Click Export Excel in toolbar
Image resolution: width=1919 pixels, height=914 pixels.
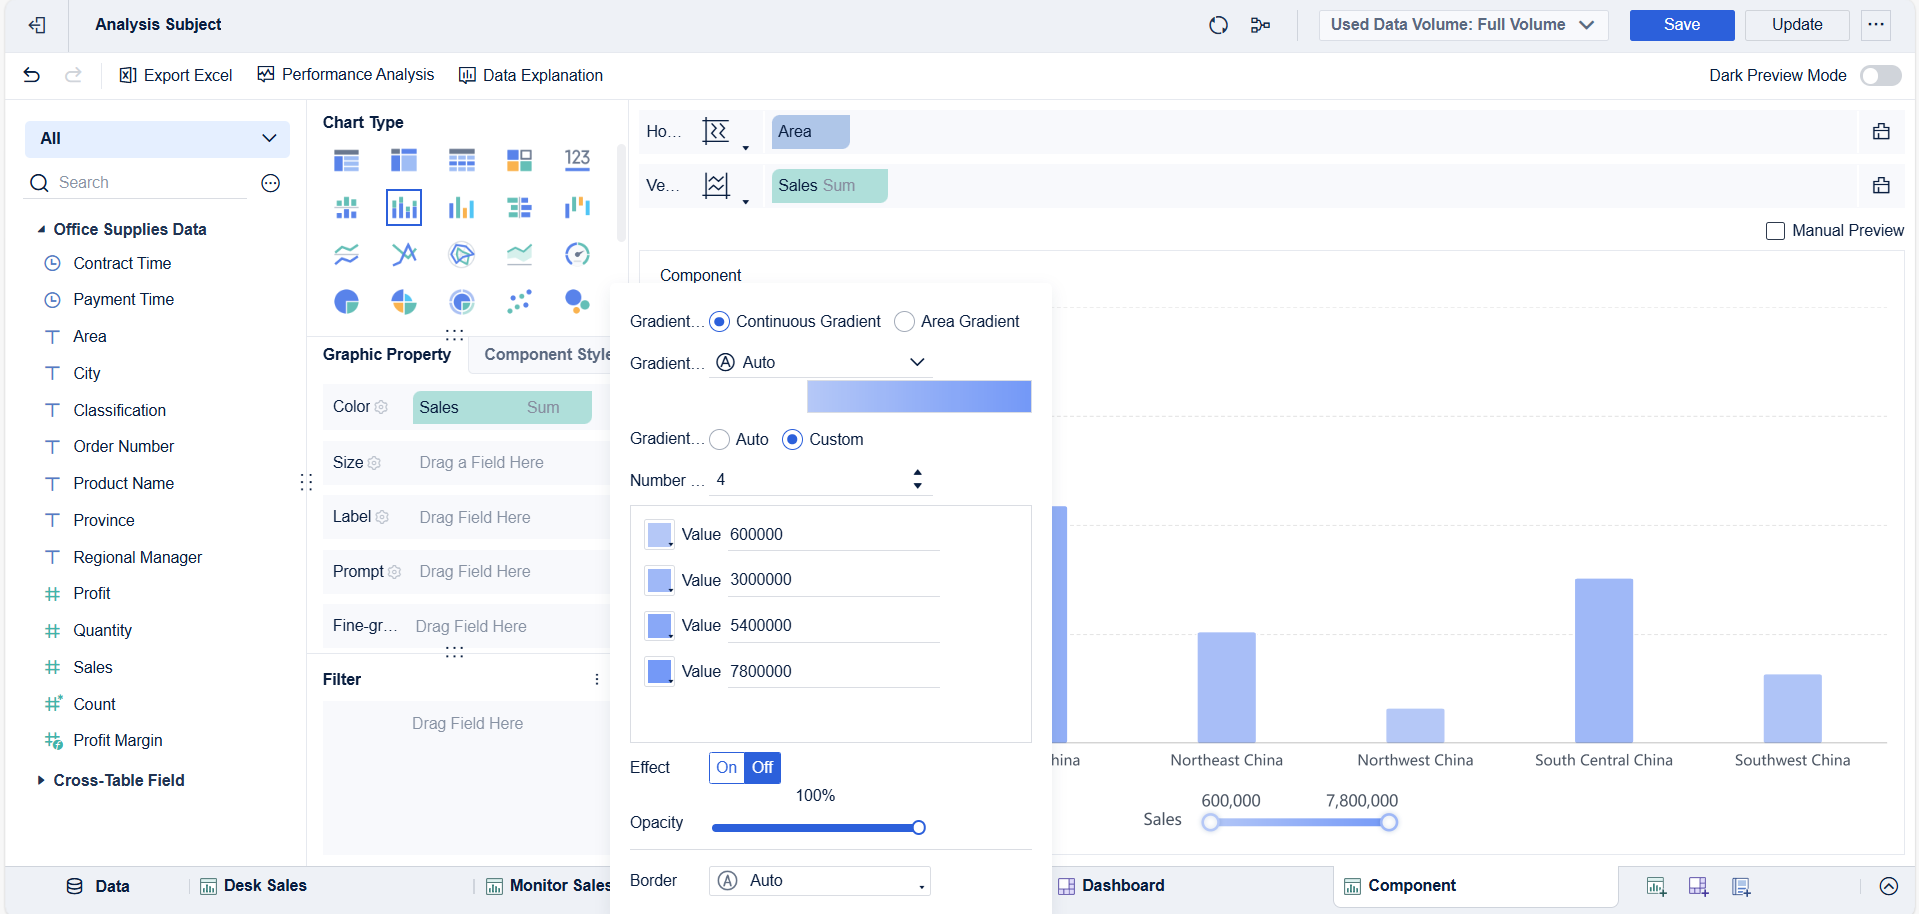(x=175, y=76)
